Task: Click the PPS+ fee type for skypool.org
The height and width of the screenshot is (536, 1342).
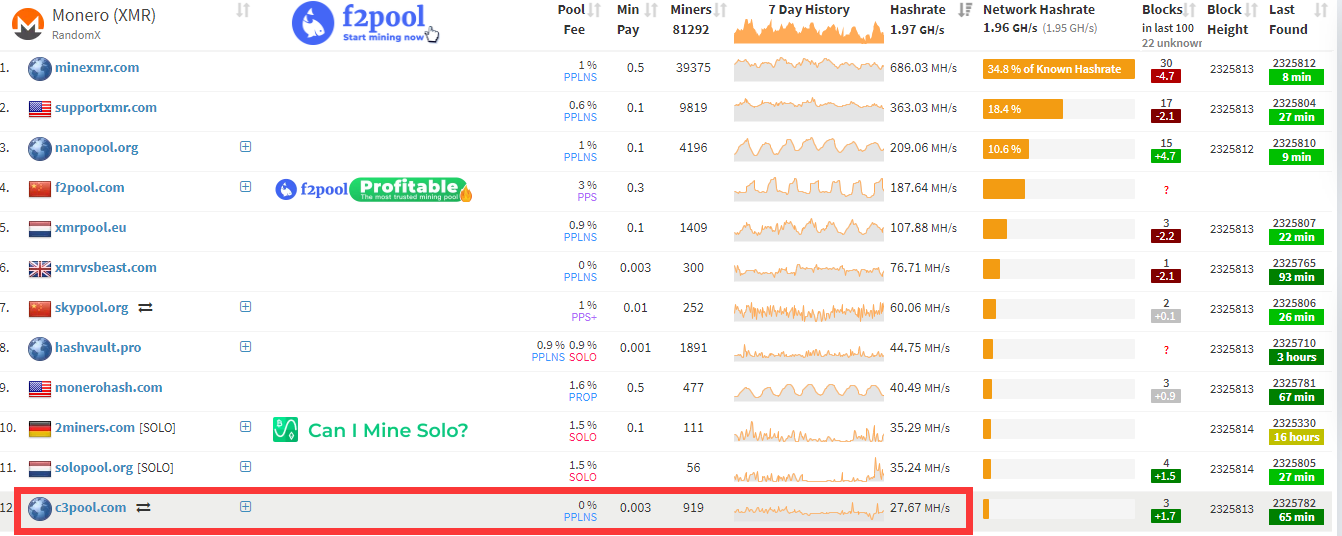Action: click(x=583, y=317)
